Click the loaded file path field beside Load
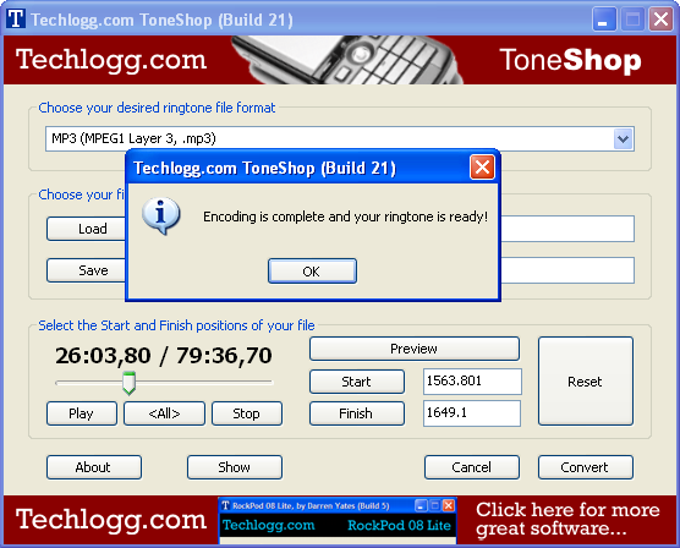The height and width of the screenshot is (548, 680). pyautogui.click(x=567, y=228)
